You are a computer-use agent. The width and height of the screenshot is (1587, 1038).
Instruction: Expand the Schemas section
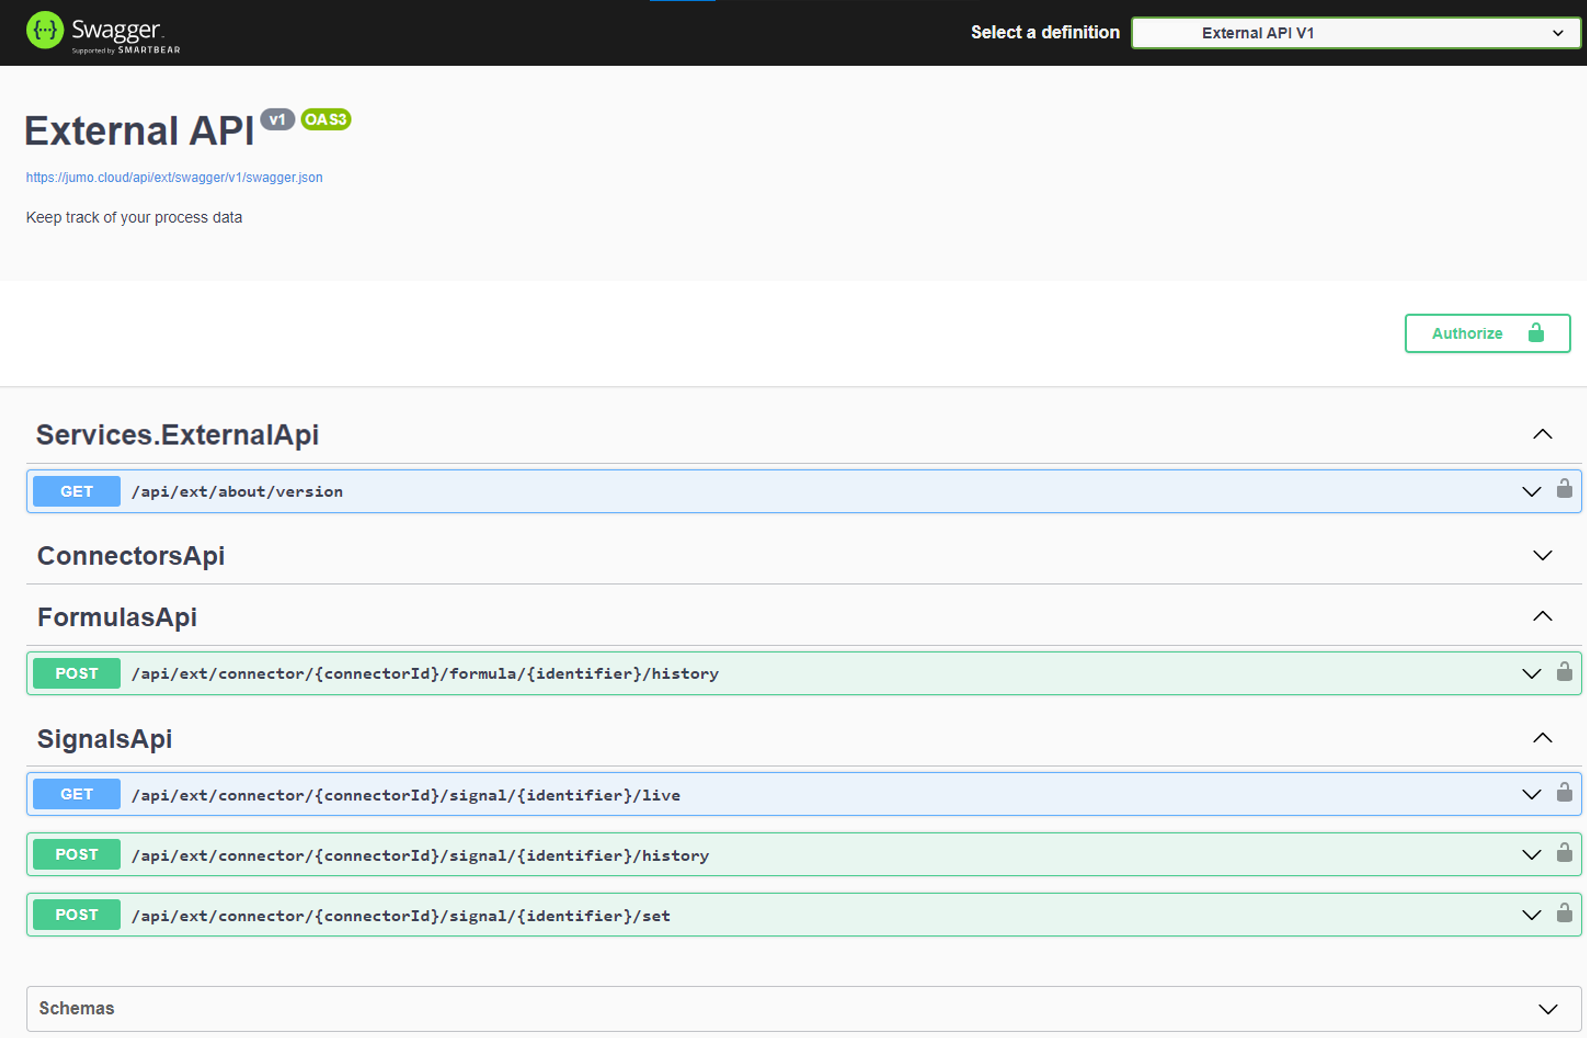[x=1547, y=1009]
